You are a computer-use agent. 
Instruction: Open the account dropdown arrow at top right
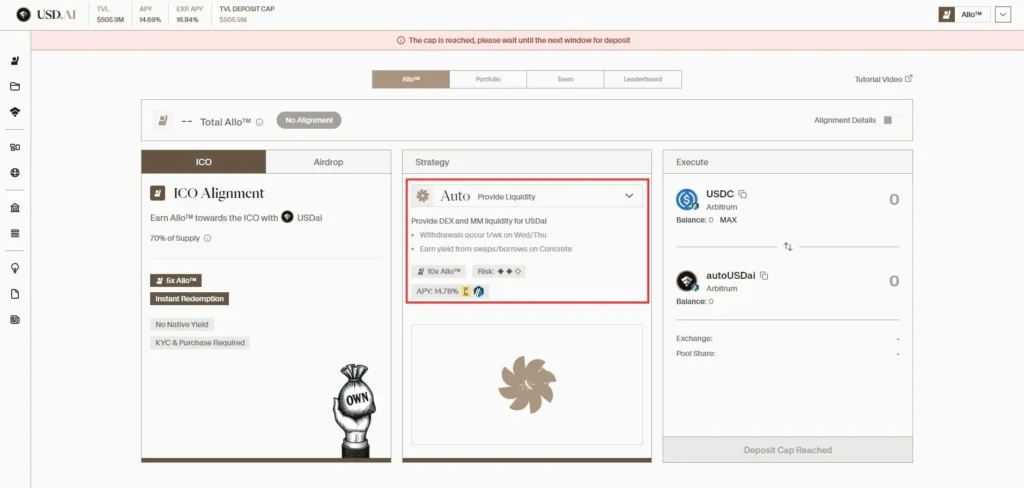pyautogui.click(x=1002, y=15)
